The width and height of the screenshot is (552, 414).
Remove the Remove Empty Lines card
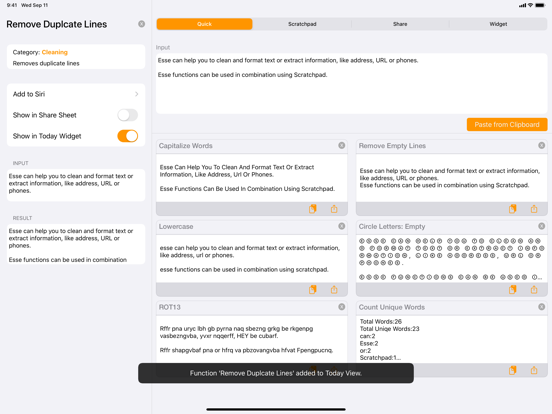click(541, 145)
